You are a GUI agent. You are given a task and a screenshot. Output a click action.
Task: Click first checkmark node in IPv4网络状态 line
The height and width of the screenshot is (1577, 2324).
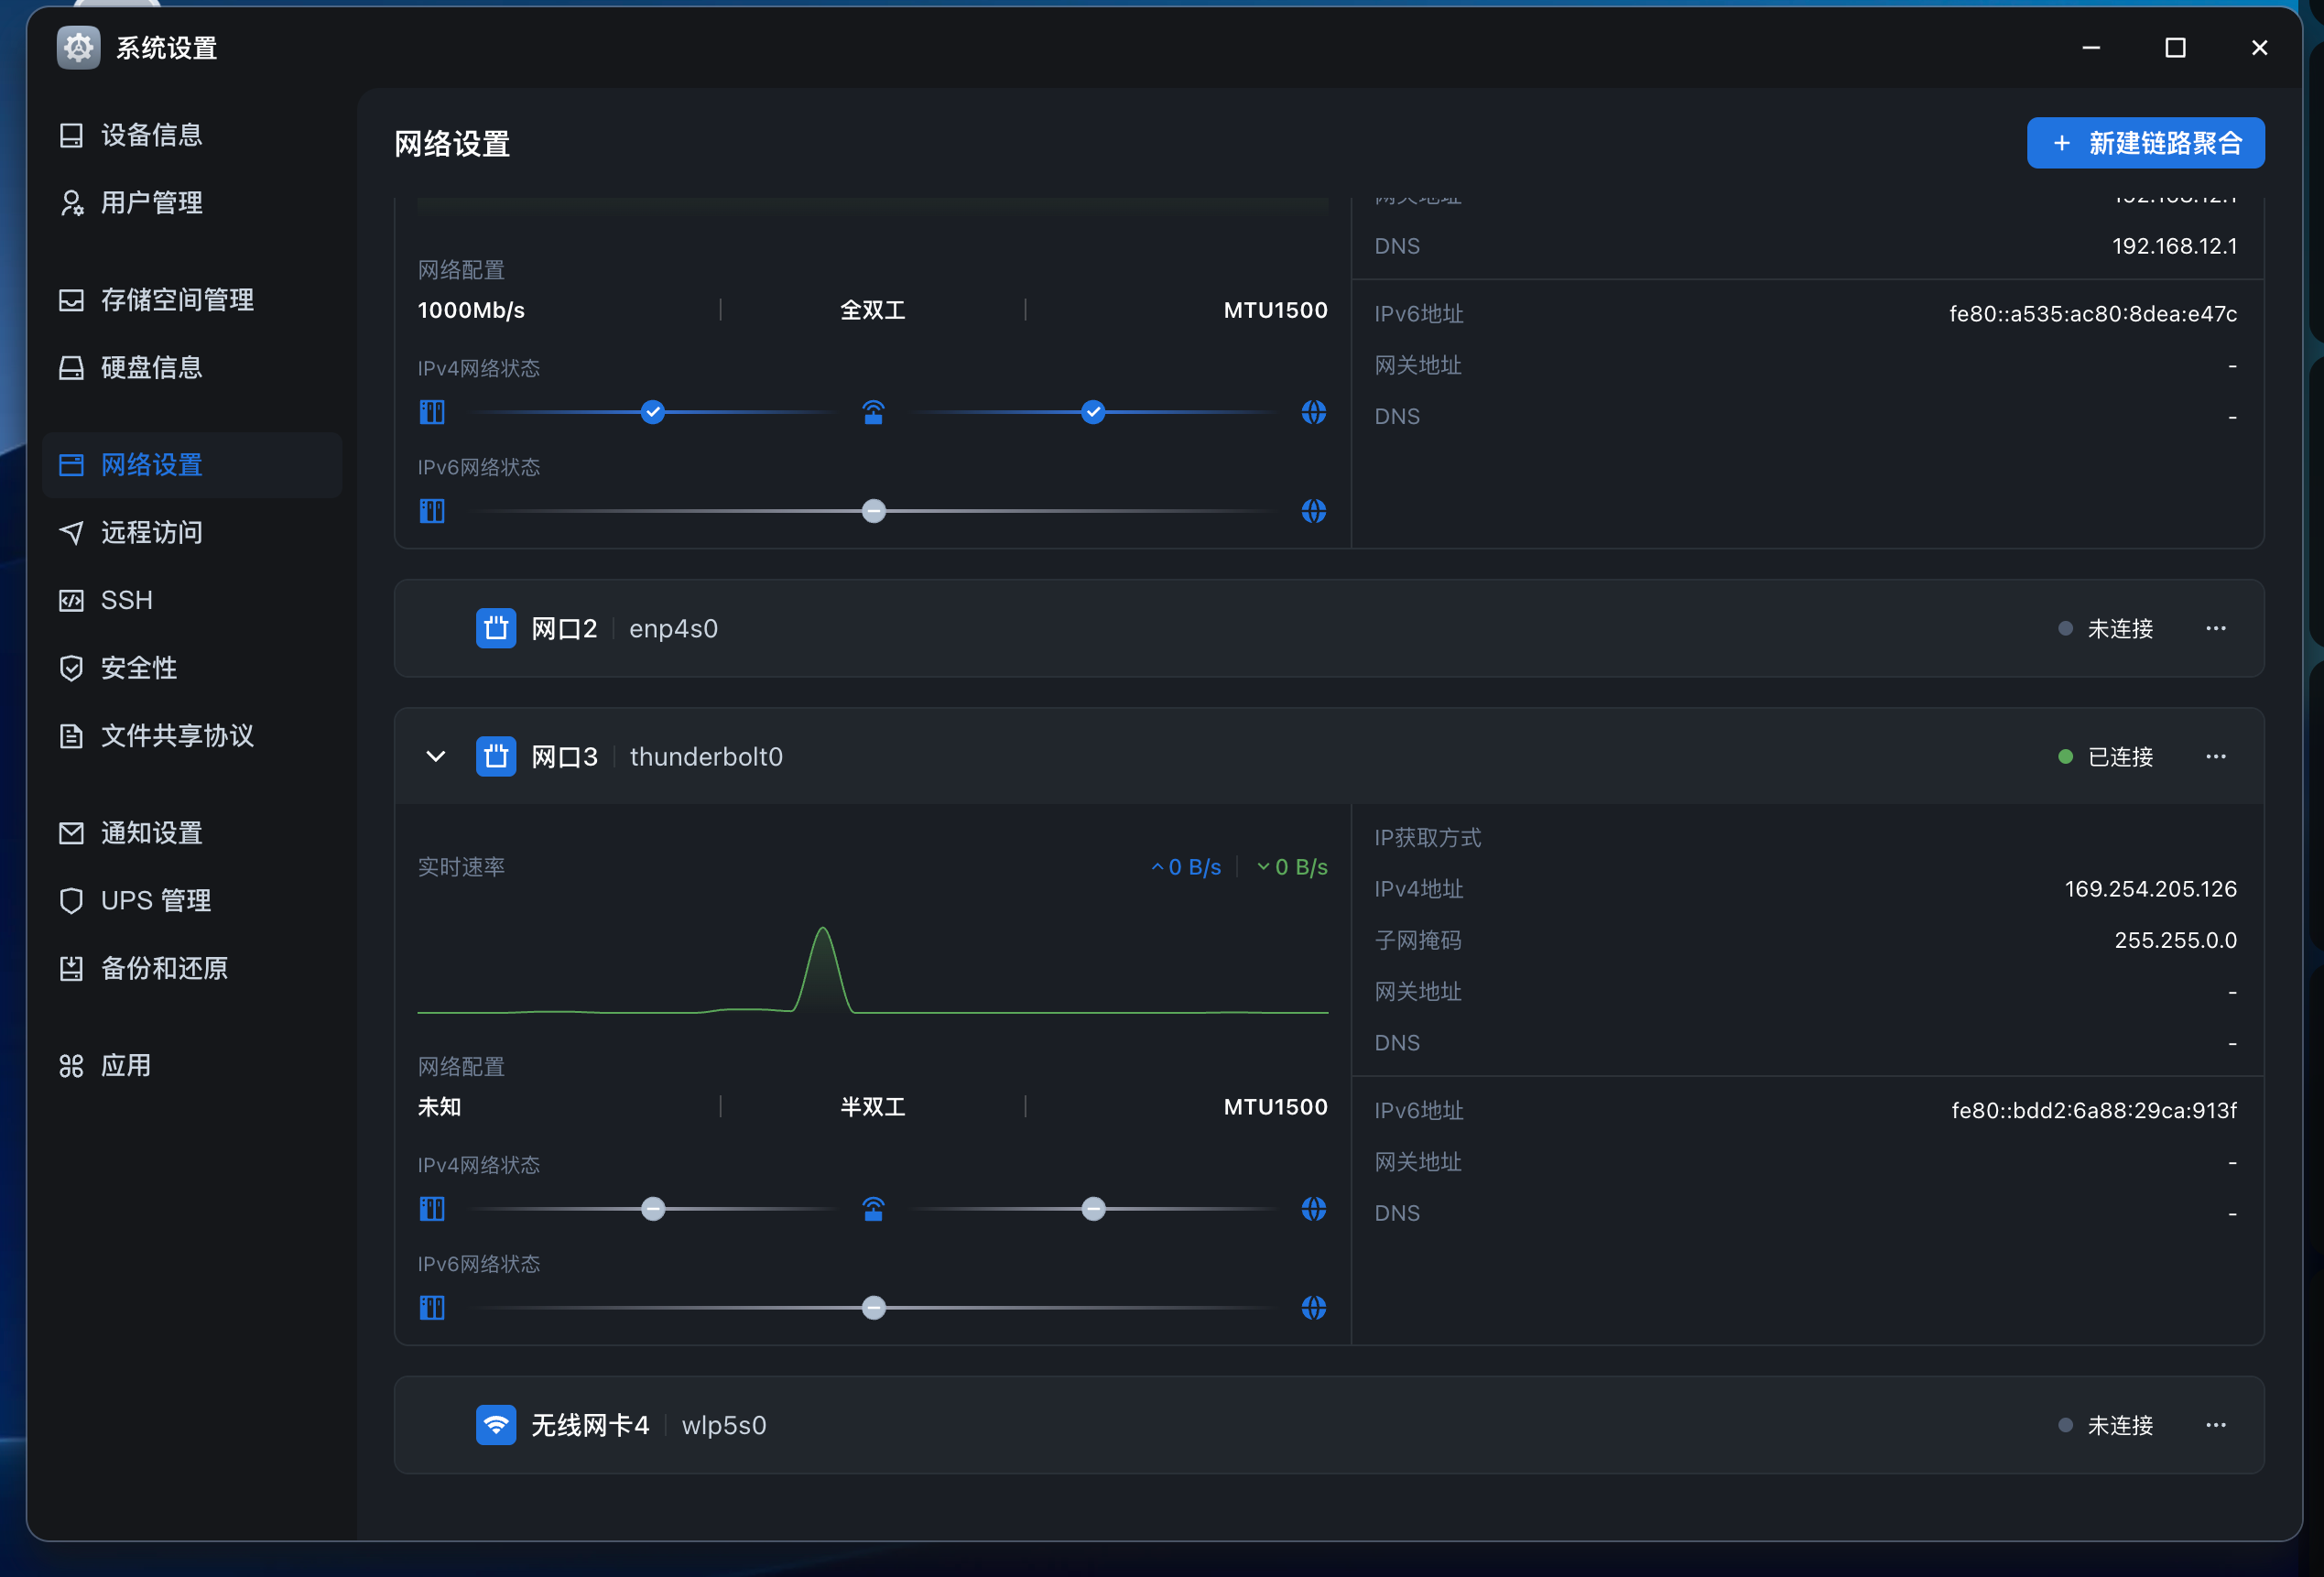(x=652, y=412)
